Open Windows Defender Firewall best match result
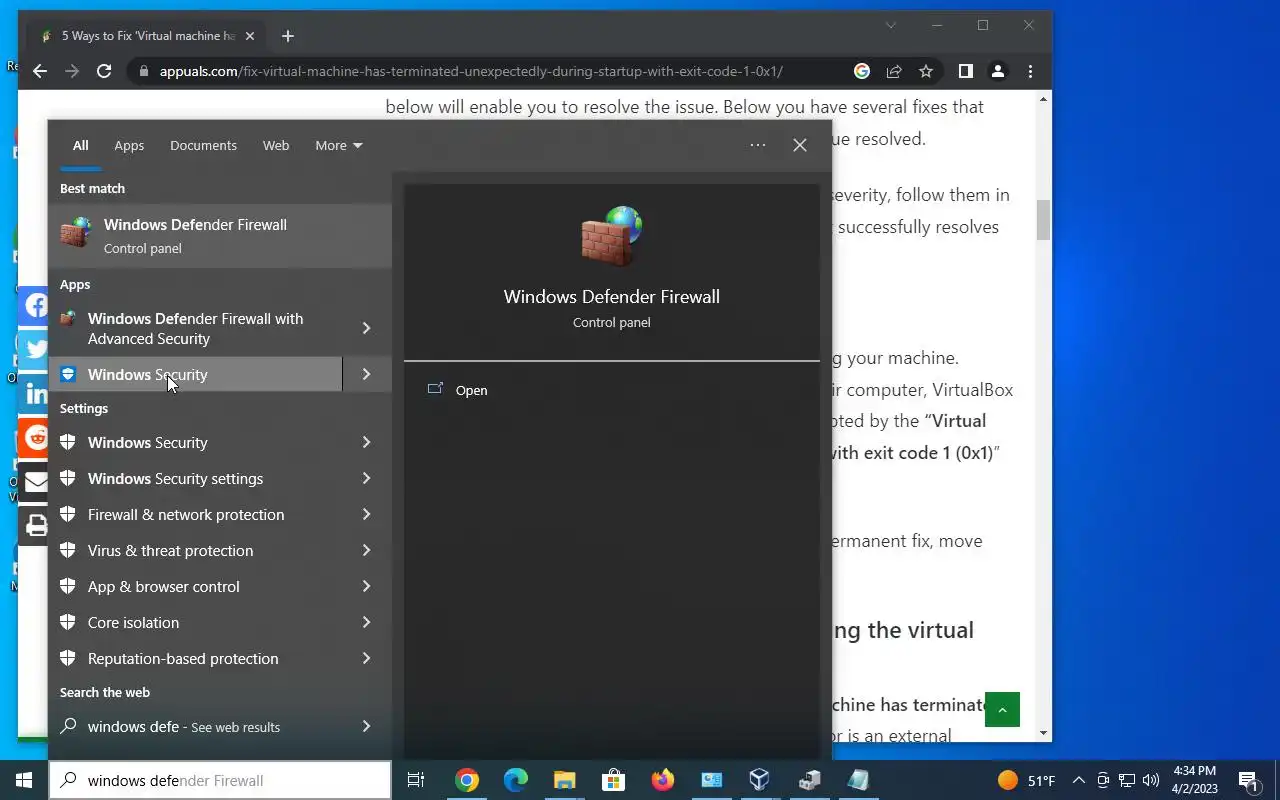The image size is (1280, 800). (220, 236)
